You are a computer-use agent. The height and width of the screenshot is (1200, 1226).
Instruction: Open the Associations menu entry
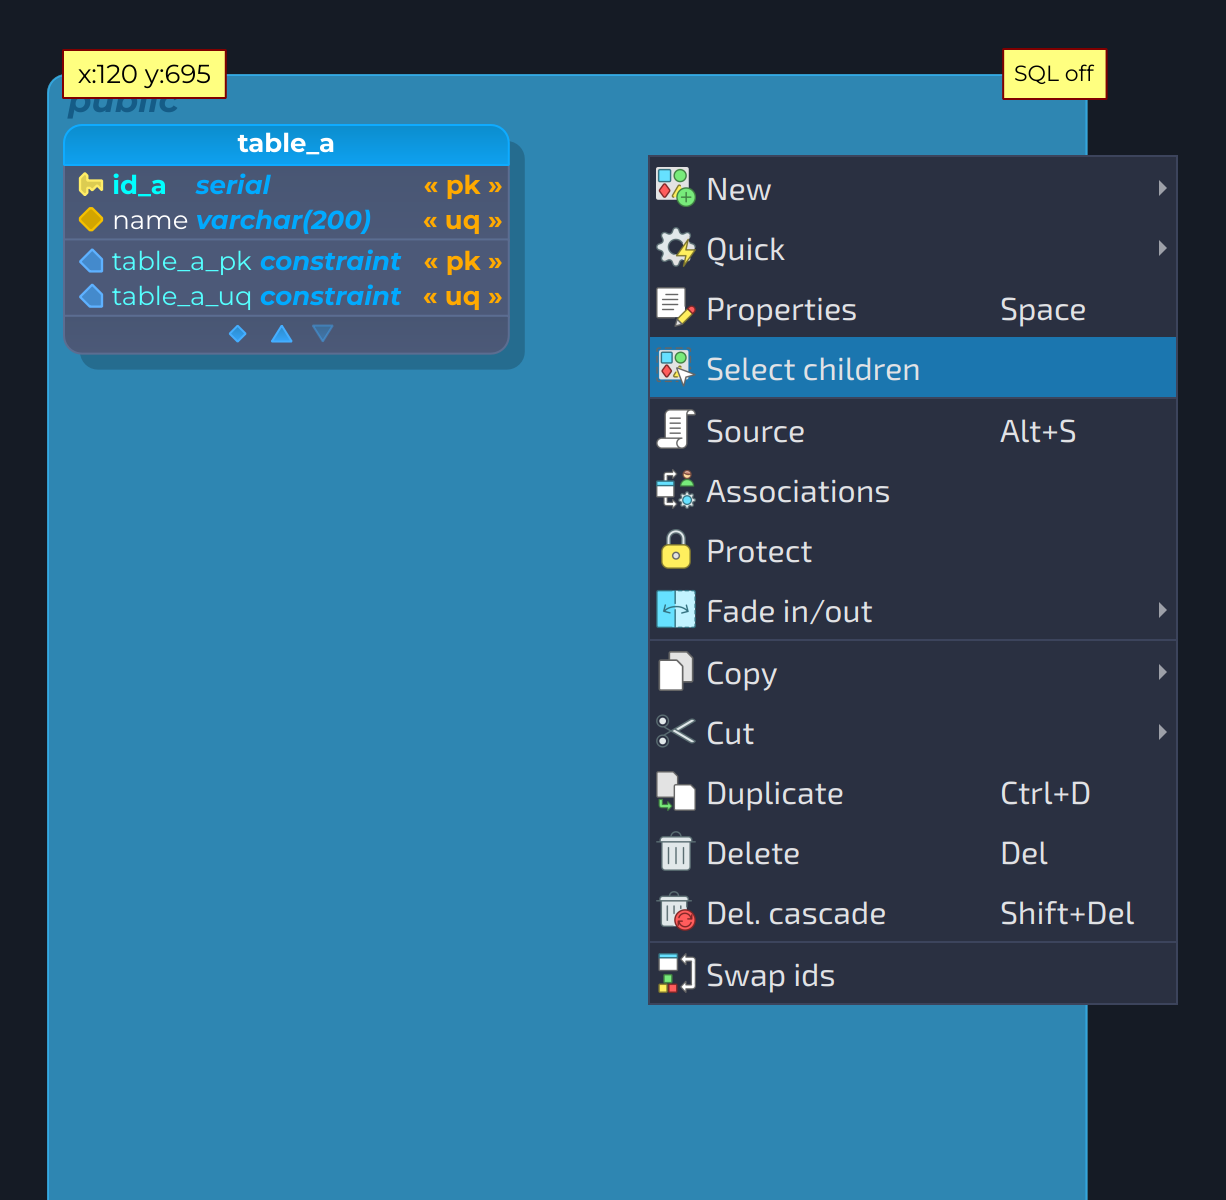[x=913, y=490]
